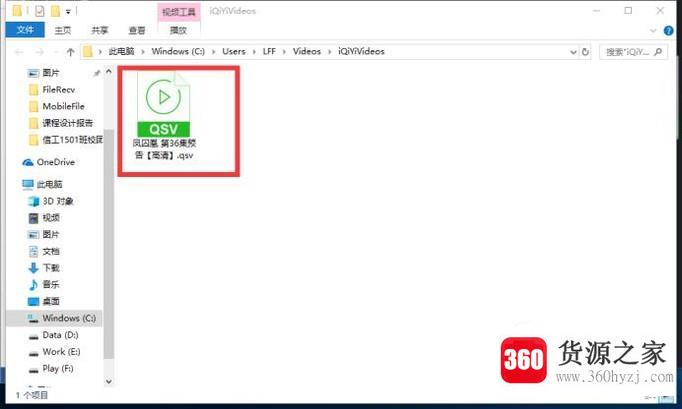Click the folder icon in address bar

pyautogui.click(x=88, y=52)
